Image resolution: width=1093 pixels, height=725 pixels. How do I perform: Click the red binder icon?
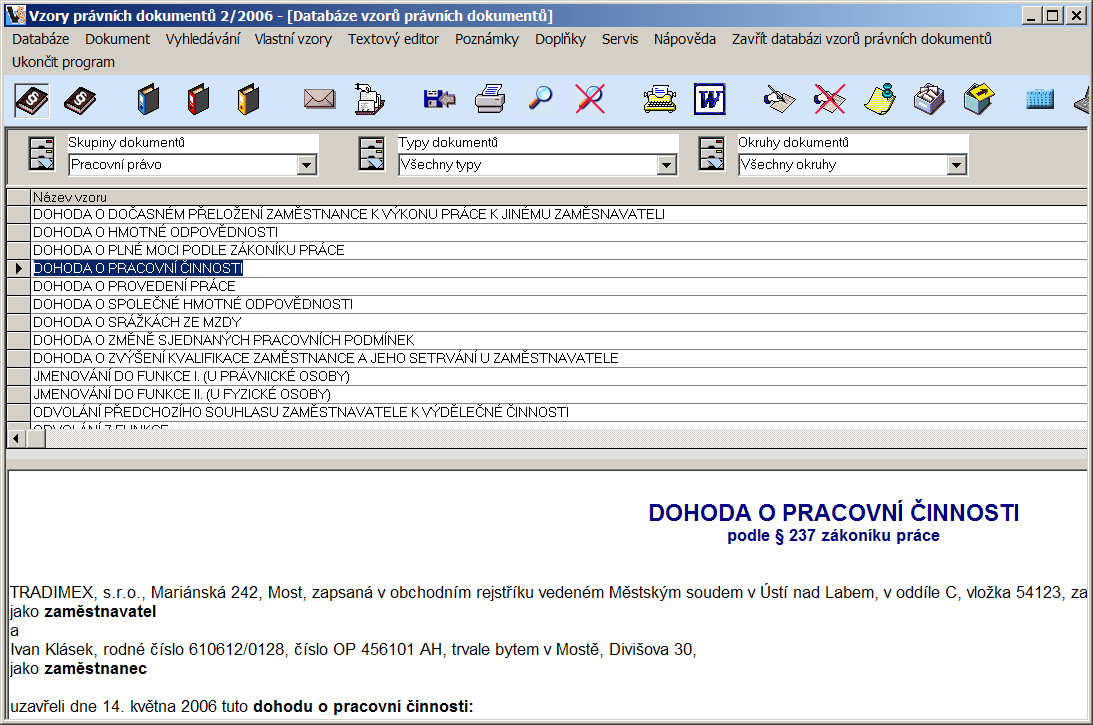point(198,100)
